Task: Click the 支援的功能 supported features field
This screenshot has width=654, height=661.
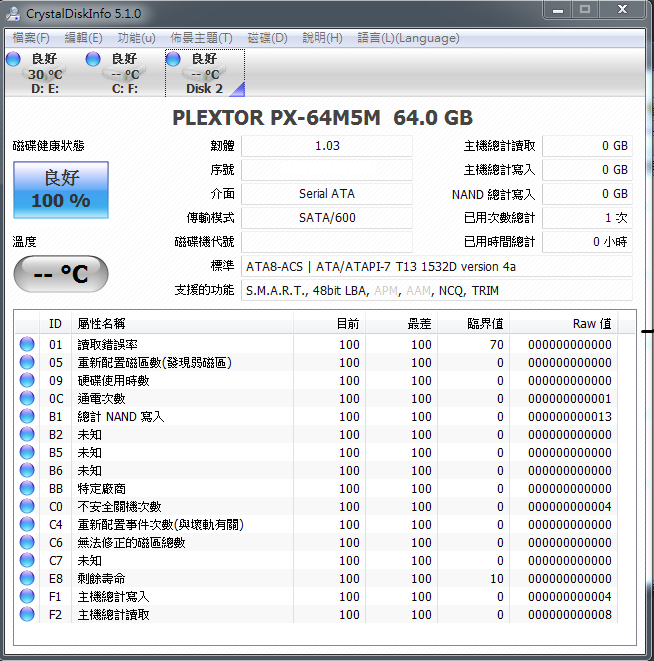Action: [x=436, y=290]
